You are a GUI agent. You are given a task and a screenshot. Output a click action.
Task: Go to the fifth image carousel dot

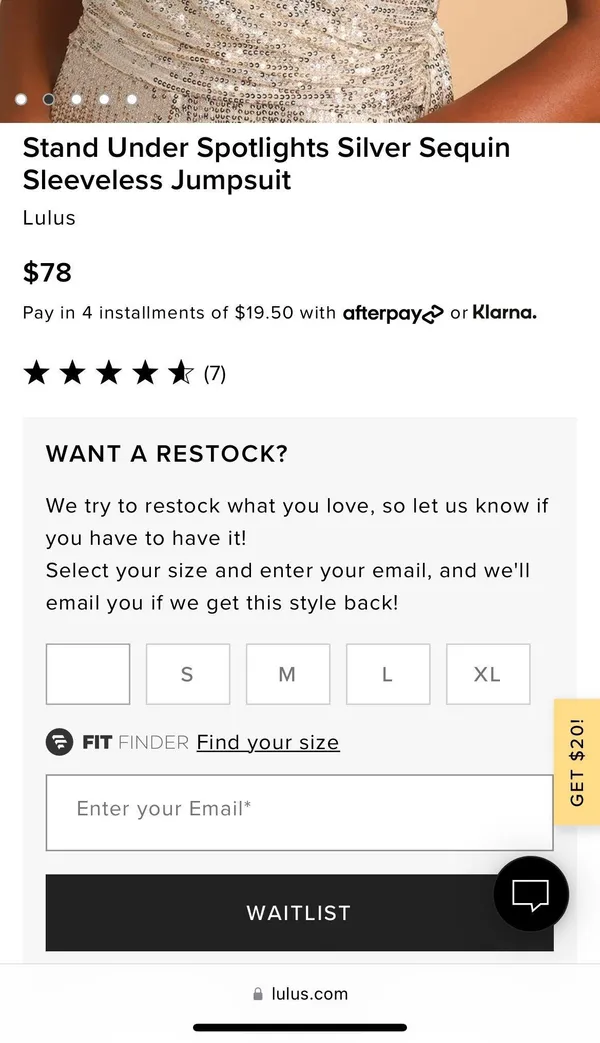(x=132, y=99)
